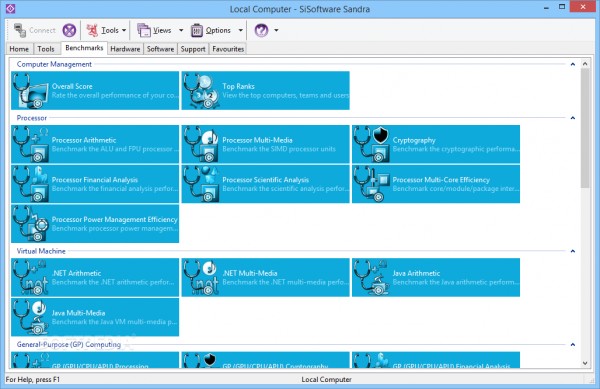Click the Overall Score title text
The height and width of the screenshot is (389, 600).
coord(72,86)
